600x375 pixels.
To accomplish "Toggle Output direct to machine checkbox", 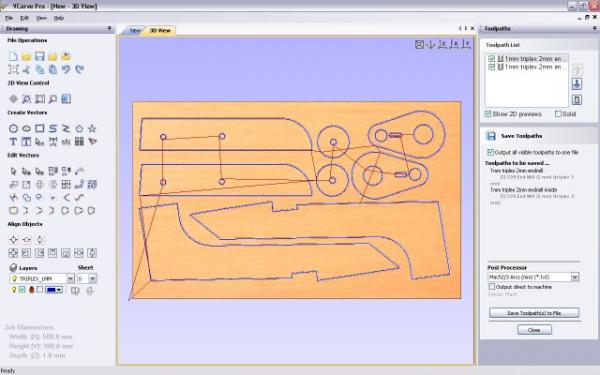I will pos(491,287).
